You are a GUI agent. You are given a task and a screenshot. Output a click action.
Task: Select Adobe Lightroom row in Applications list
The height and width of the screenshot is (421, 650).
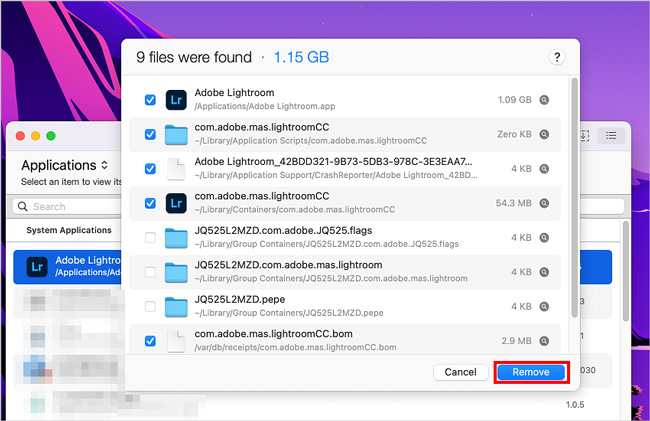click(x=69, y=267)
